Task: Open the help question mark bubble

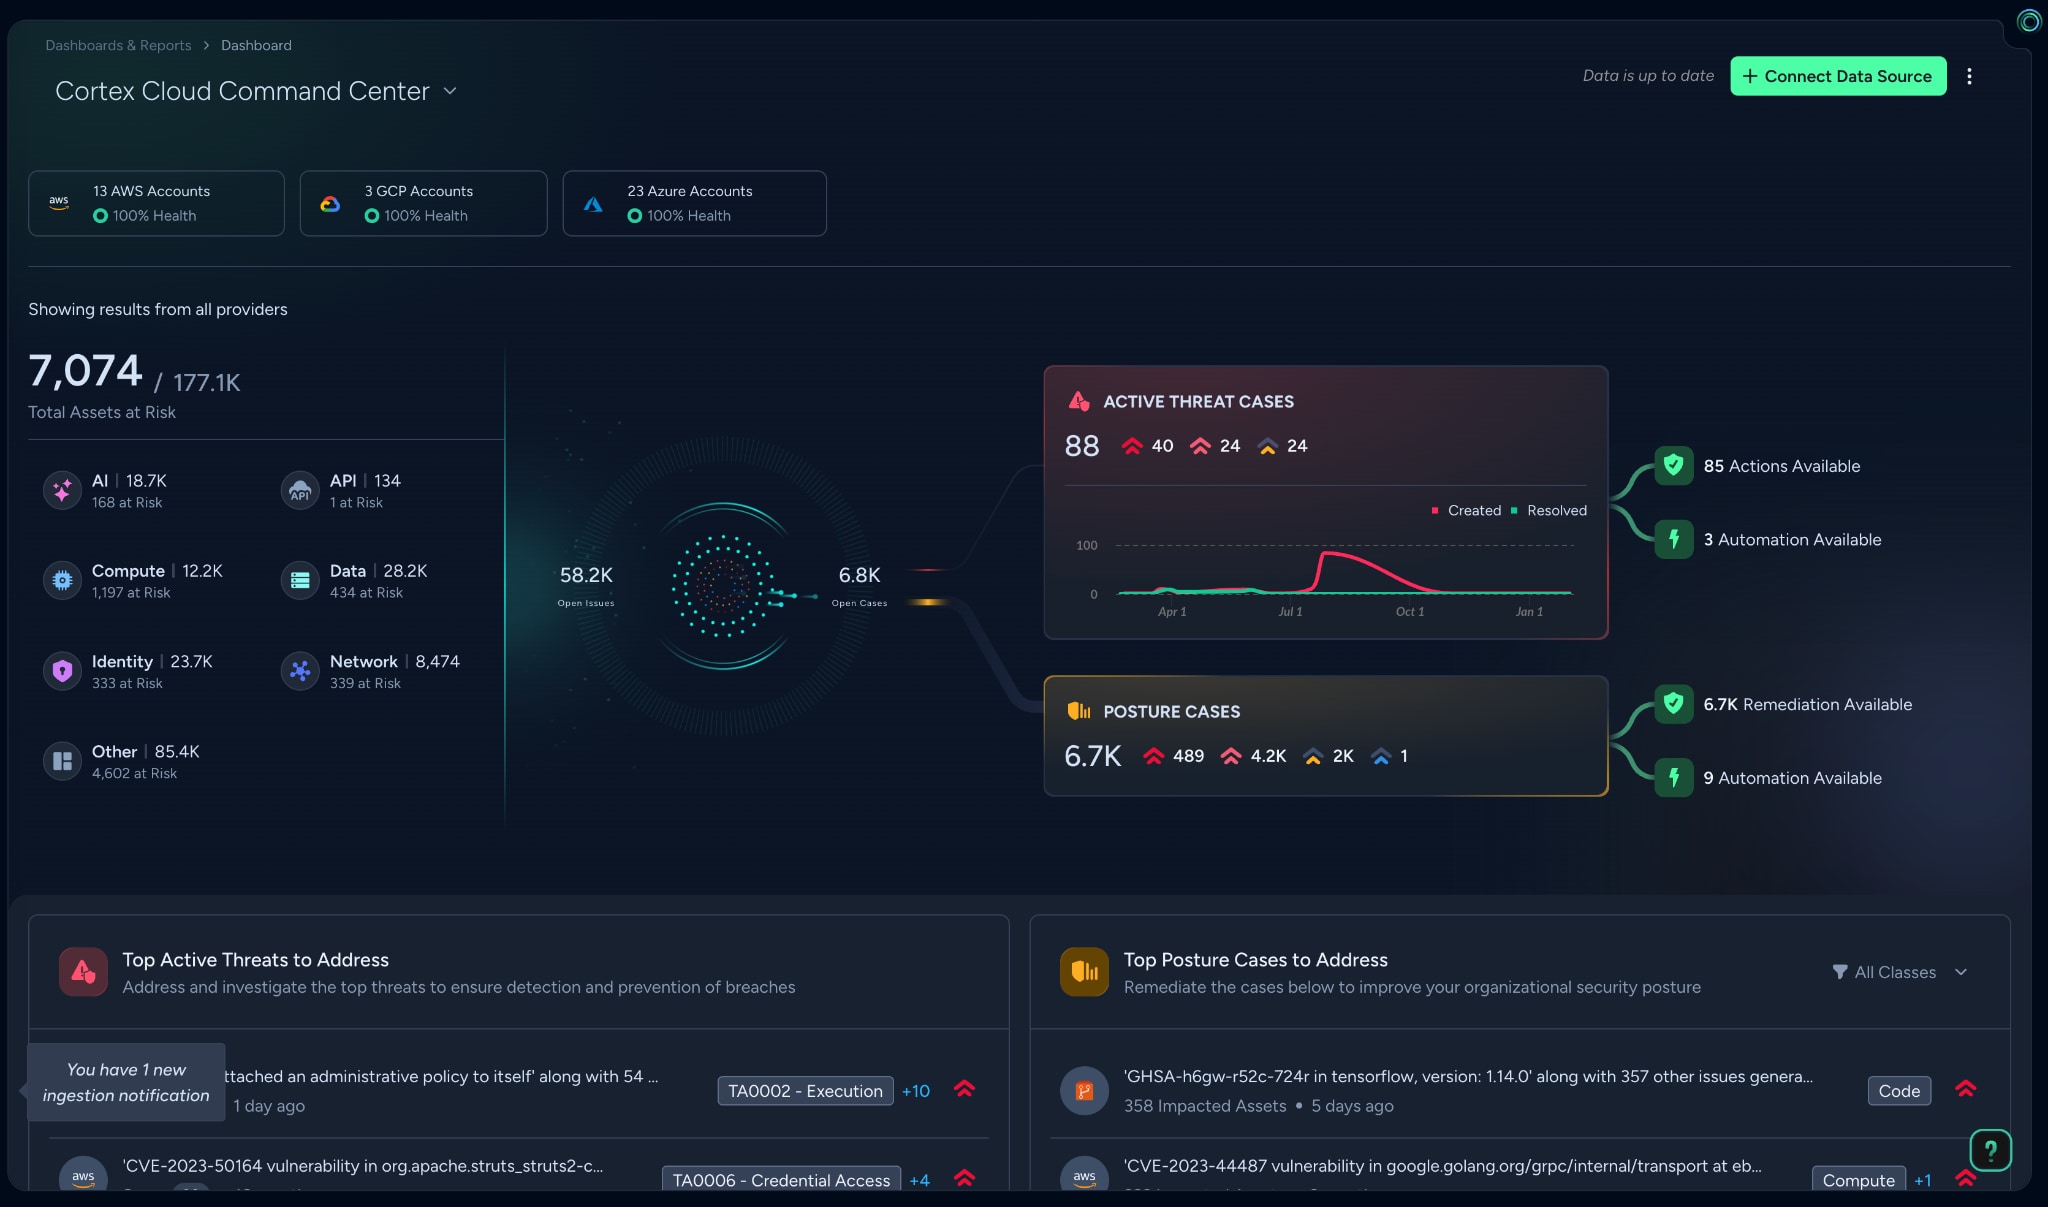Action: coord(1990,1150)
